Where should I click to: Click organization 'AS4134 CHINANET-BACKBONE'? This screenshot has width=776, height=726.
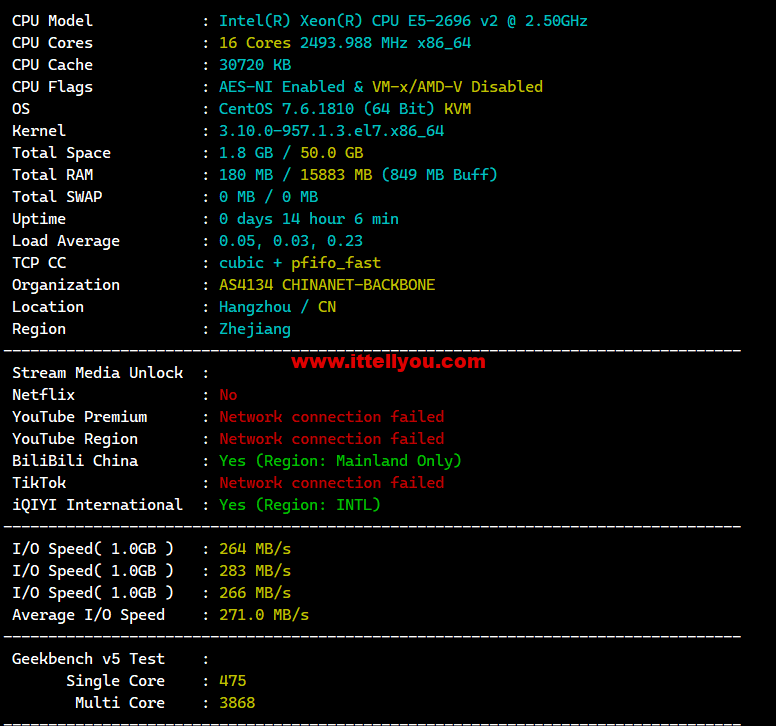[x=327, y=285]
